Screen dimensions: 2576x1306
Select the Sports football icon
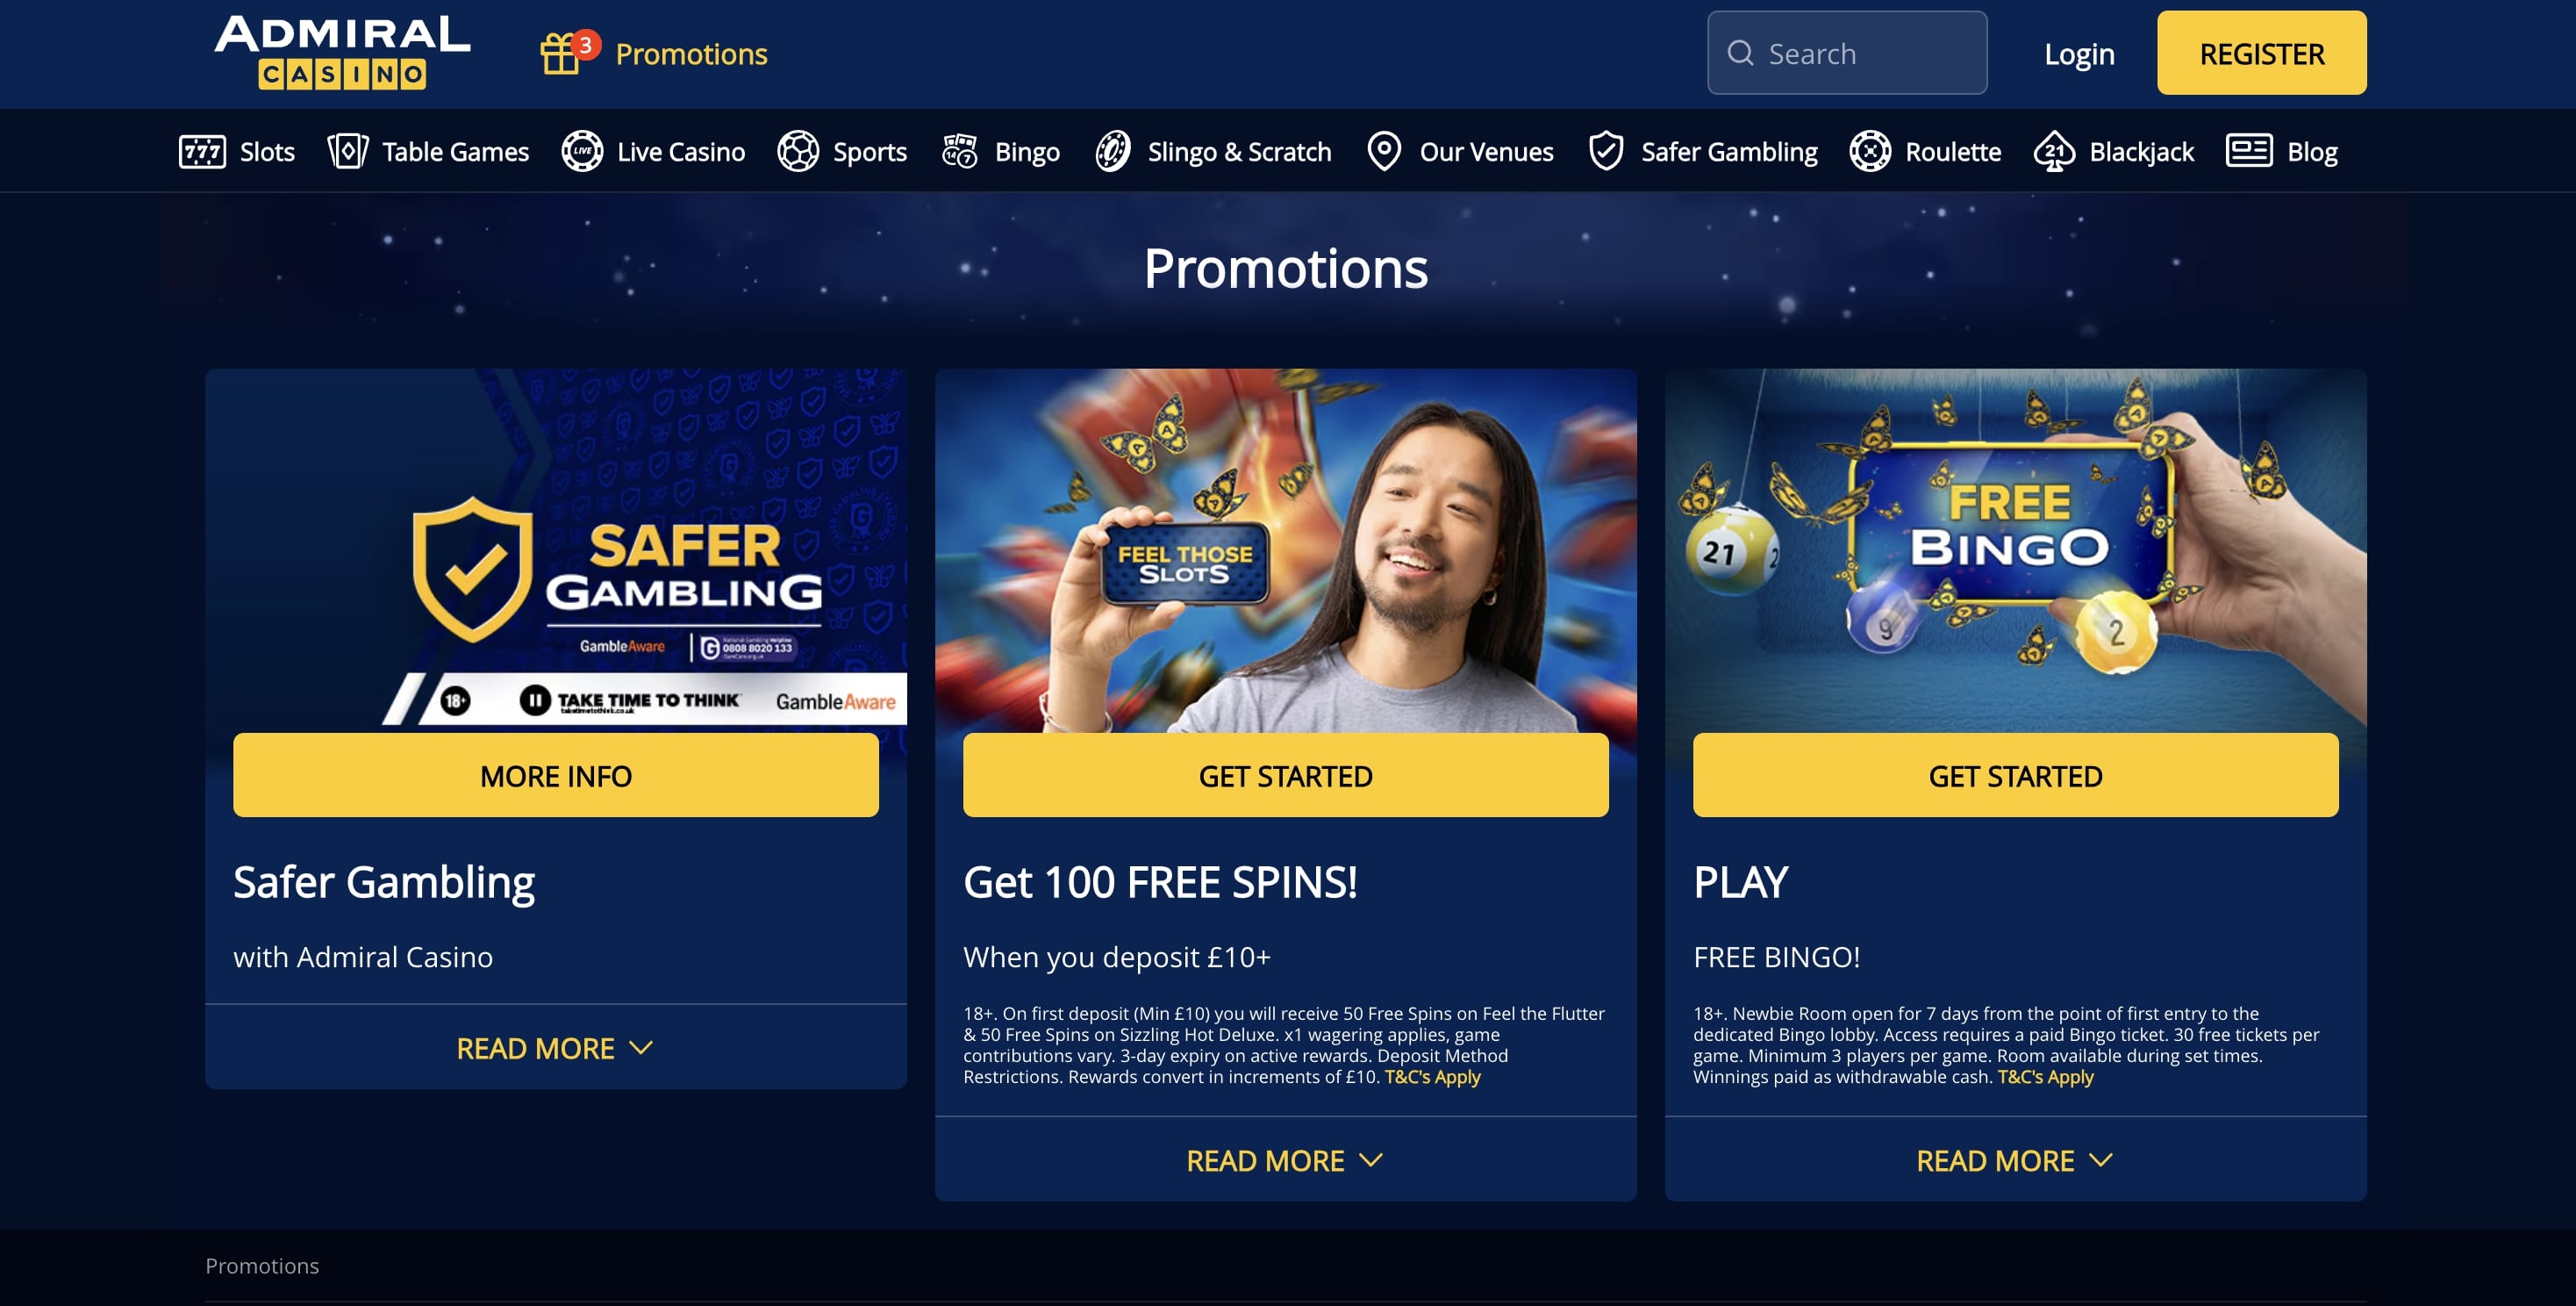[798, 152]
